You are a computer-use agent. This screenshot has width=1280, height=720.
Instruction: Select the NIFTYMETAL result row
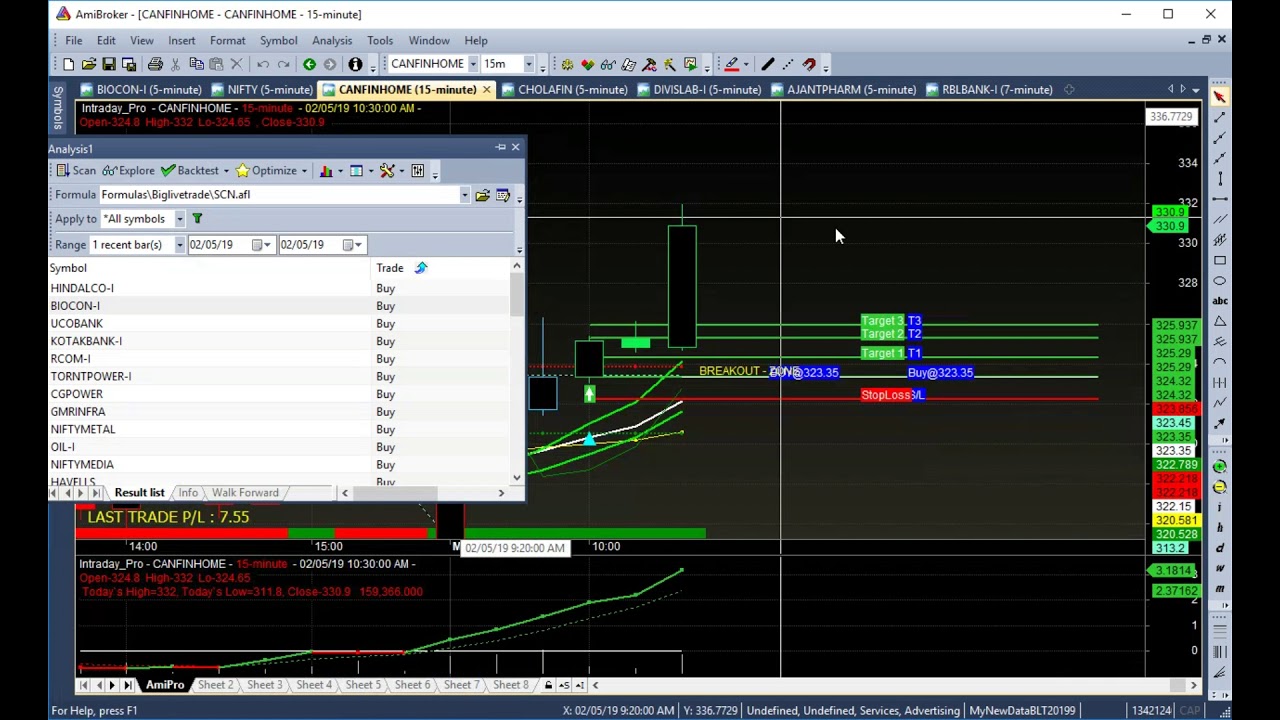pyautogui.click(x=279, y=430)
